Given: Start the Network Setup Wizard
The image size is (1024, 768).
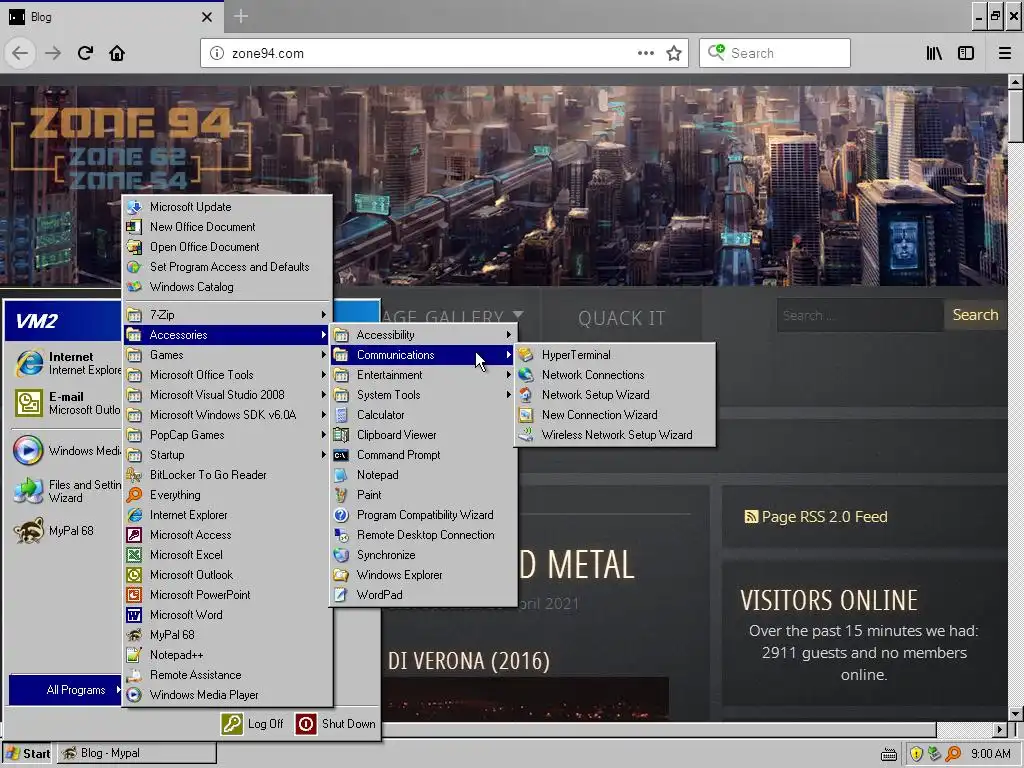Looking at the screenshot, I should 615,394.
